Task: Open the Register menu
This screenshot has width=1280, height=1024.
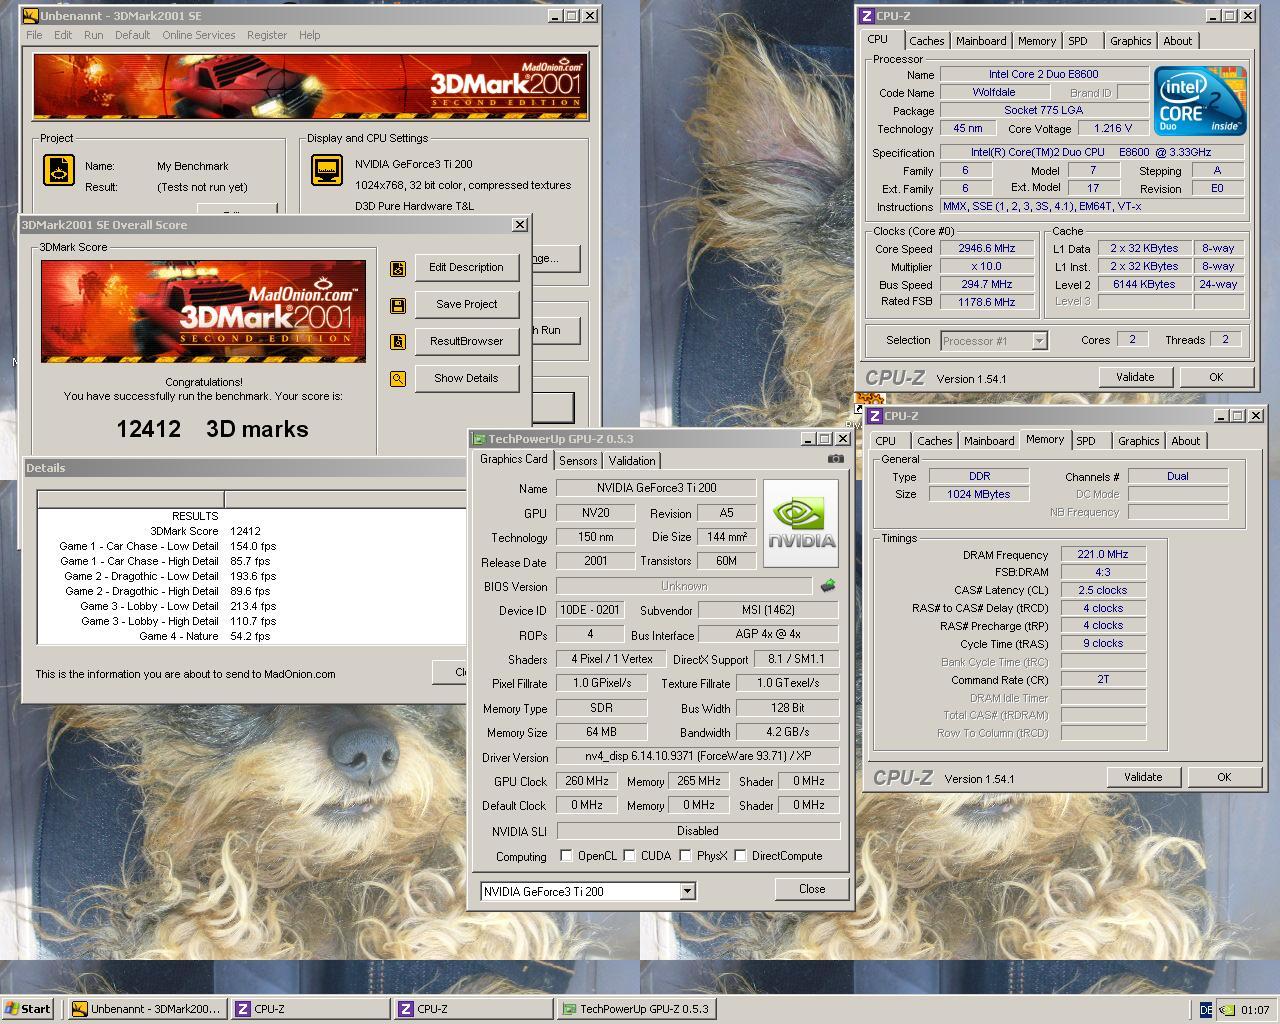Action: tap(267, 35)
